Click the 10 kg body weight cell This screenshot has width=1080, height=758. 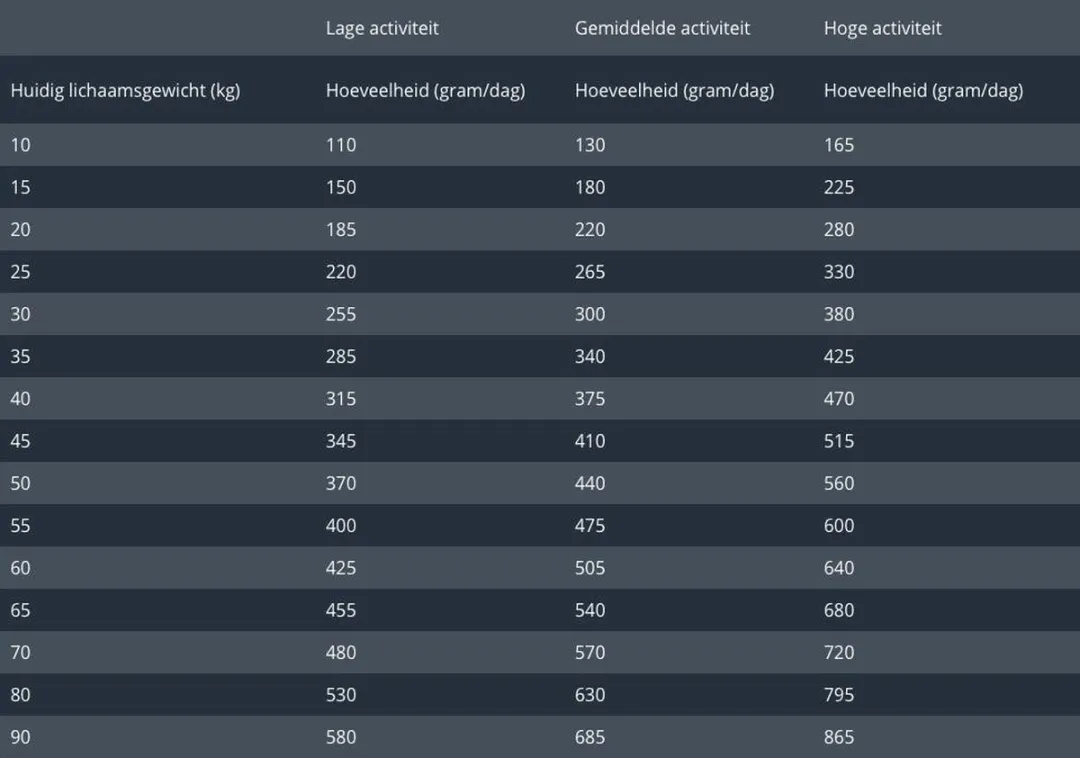(x=21, y=145)
